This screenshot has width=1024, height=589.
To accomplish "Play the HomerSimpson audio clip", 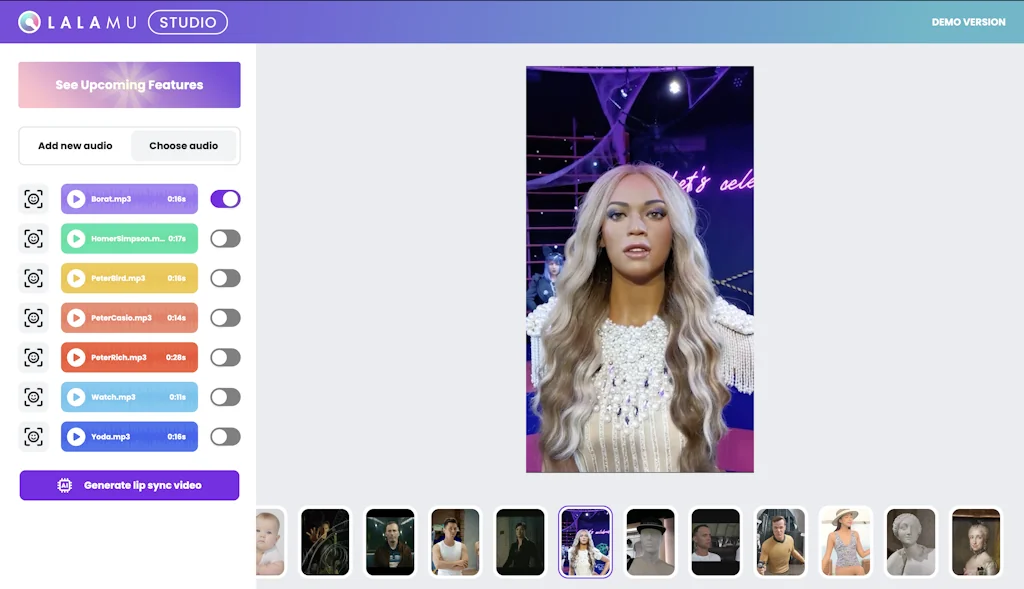I will (x=76, y=239).
